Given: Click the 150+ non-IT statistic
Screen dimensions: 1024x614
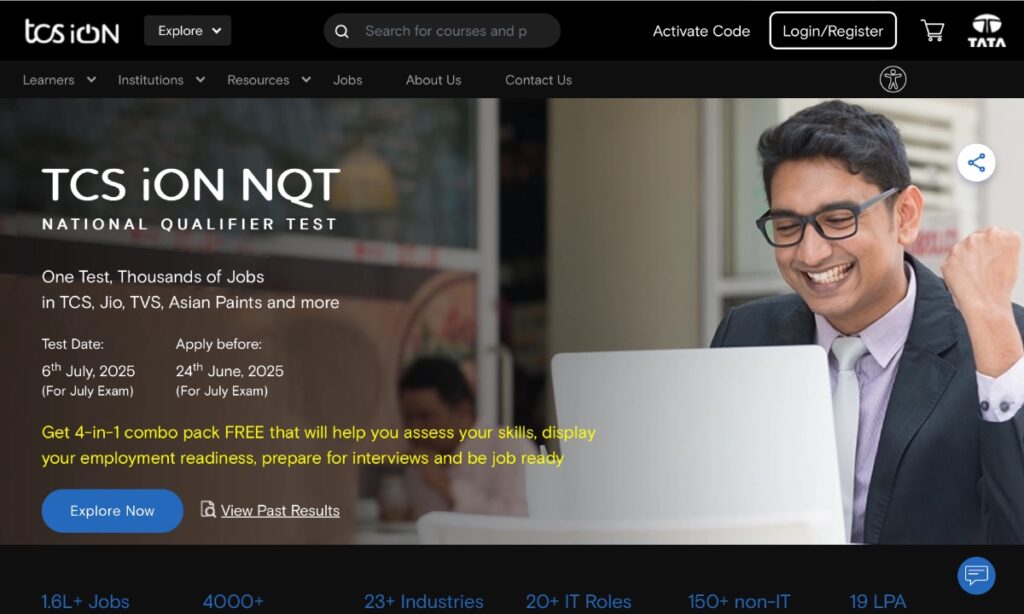Looking at the screenshot, I should click(x=739, y=602).
